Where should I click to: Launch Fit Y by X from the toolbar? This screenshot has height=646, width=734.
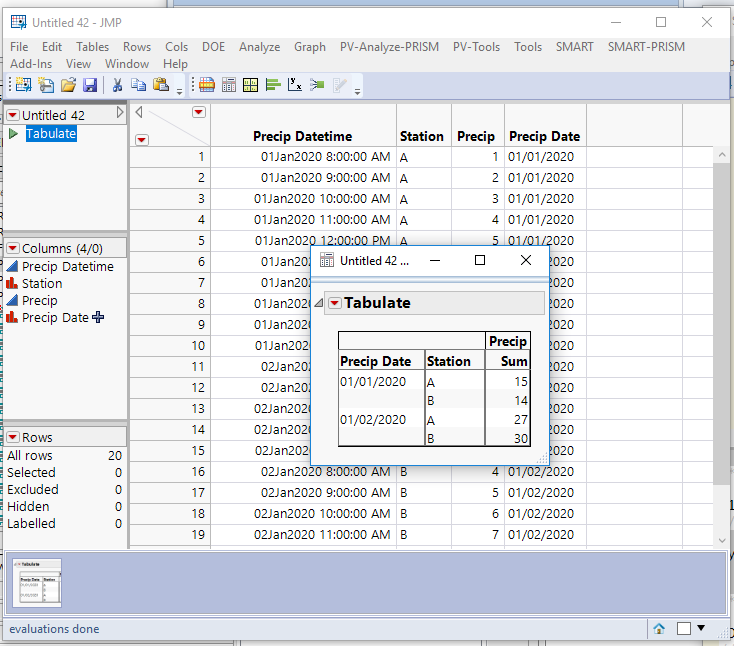click(x=295, y=85)
